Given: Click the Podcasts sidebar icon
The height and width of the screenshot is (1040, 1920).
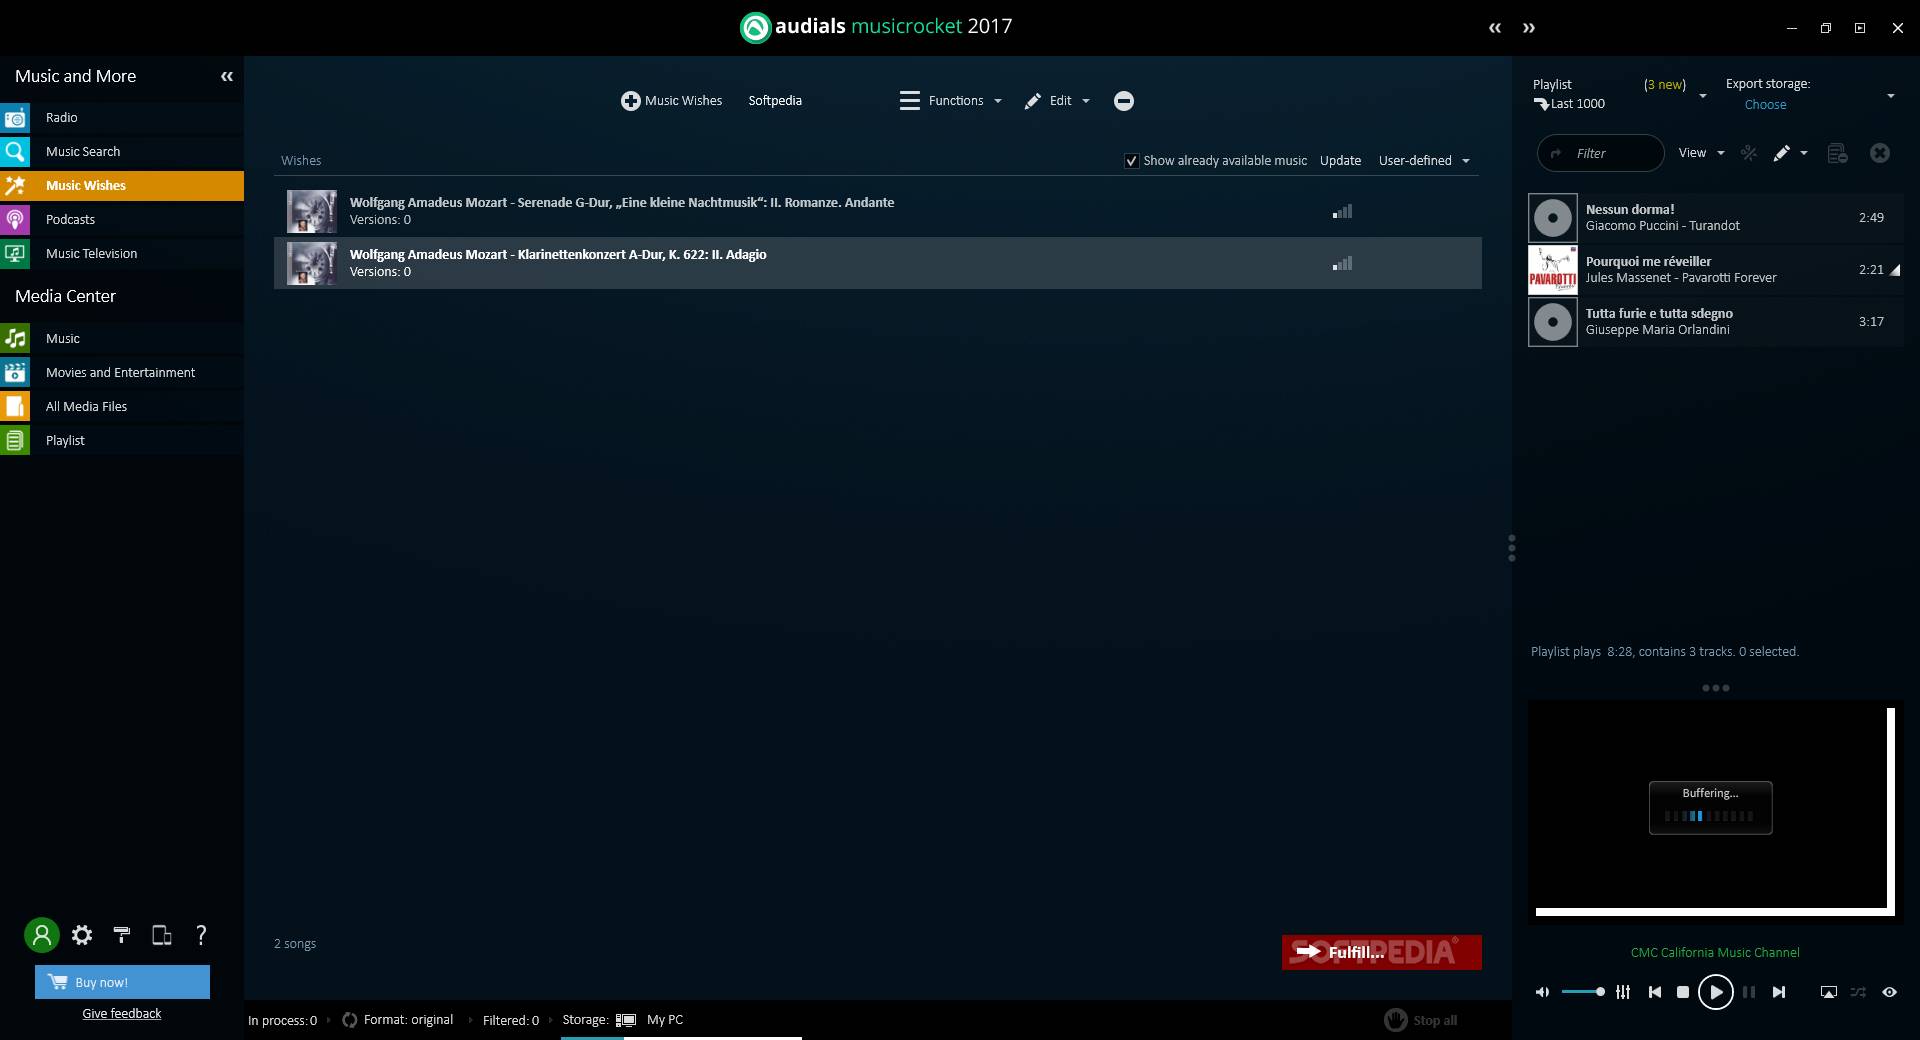Looking at the screenshot, I should click(15, 220).
